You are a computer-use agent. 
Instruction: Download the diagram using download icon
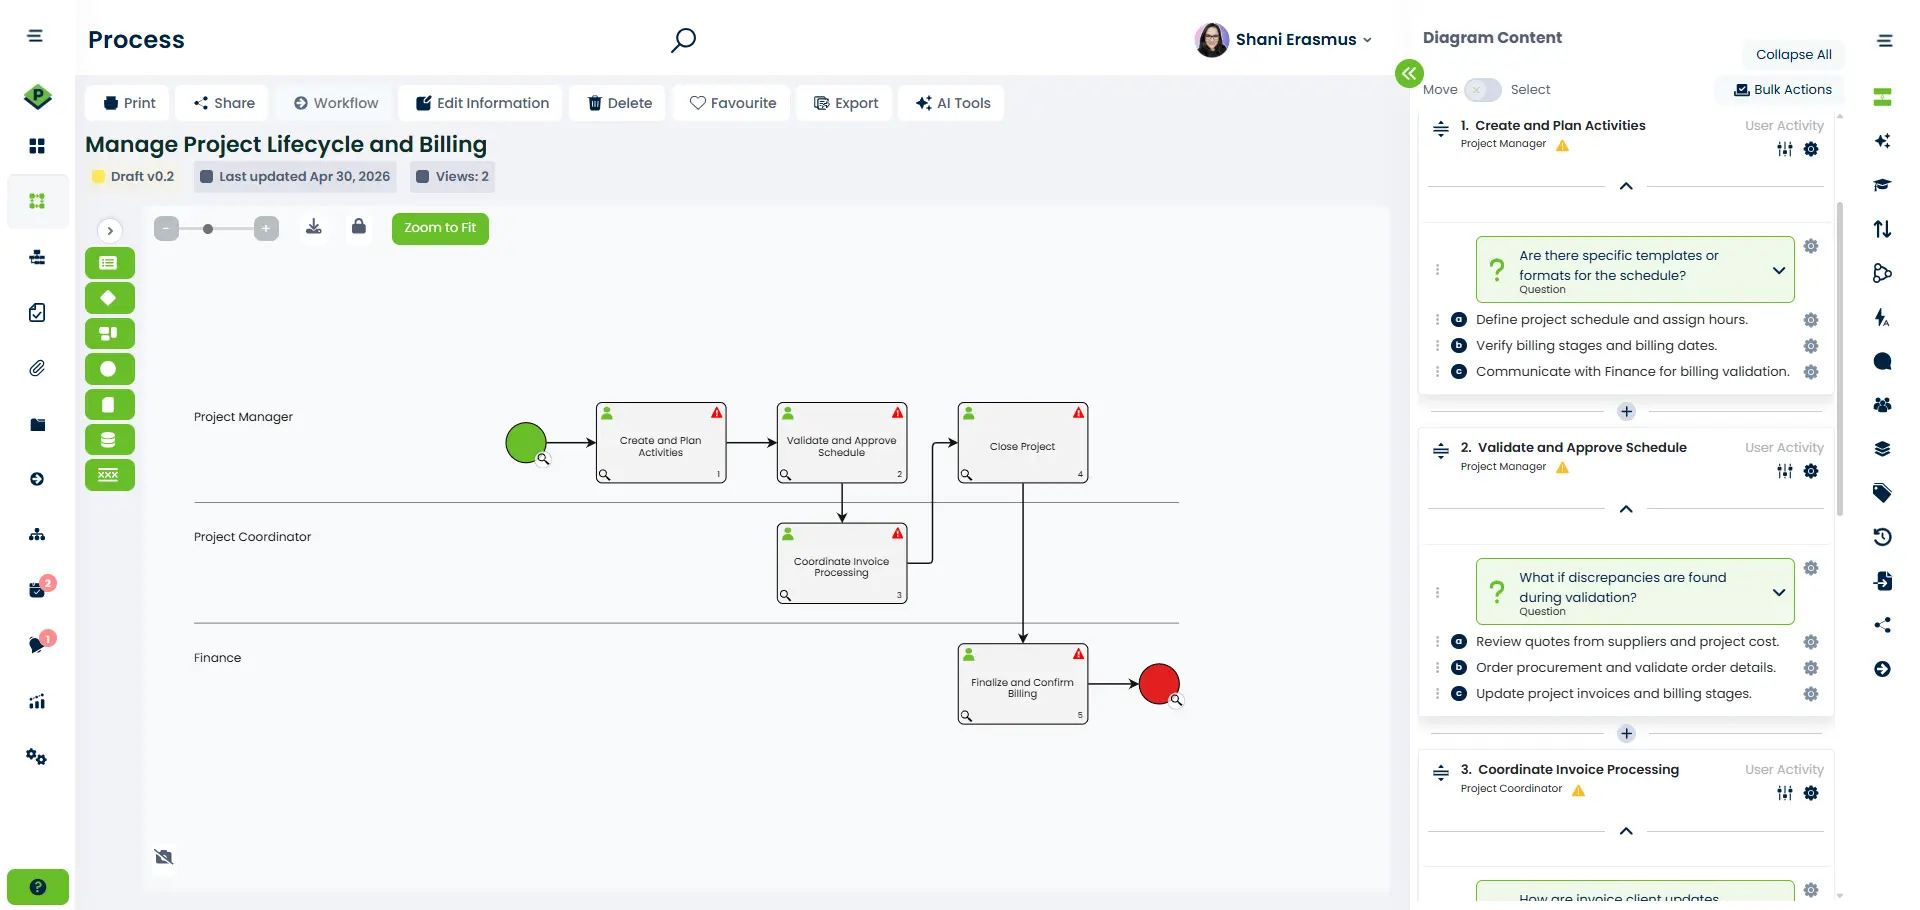[314, 227]
